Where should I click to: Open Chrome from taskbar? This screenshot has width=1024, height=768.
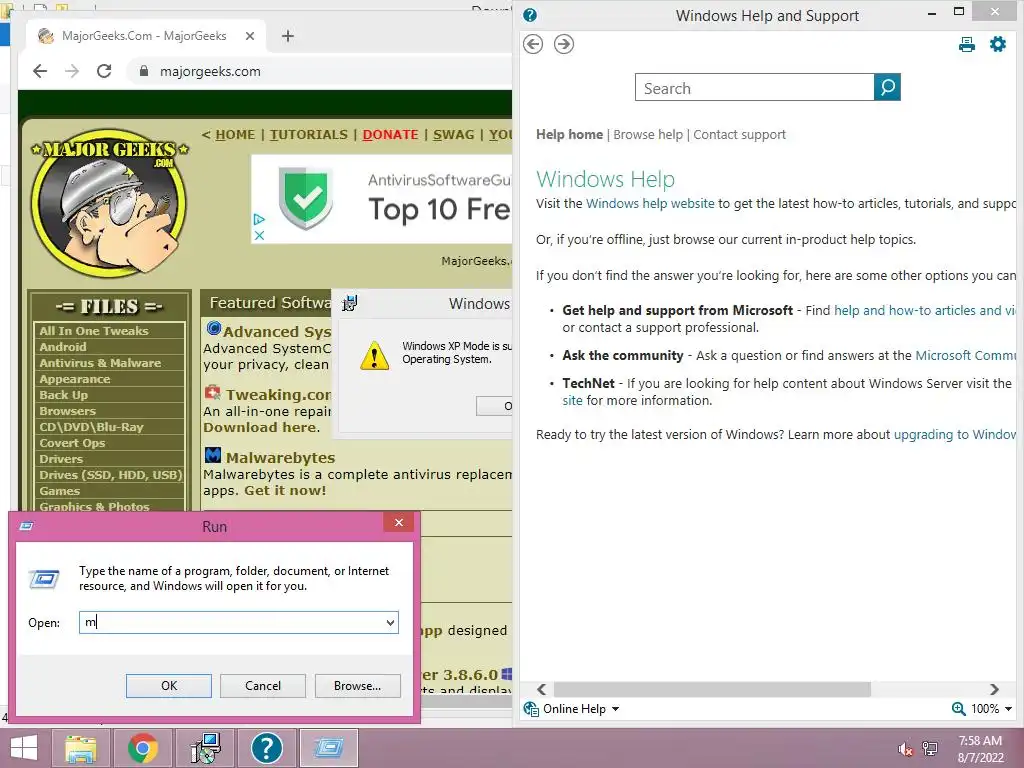point(142,748)
